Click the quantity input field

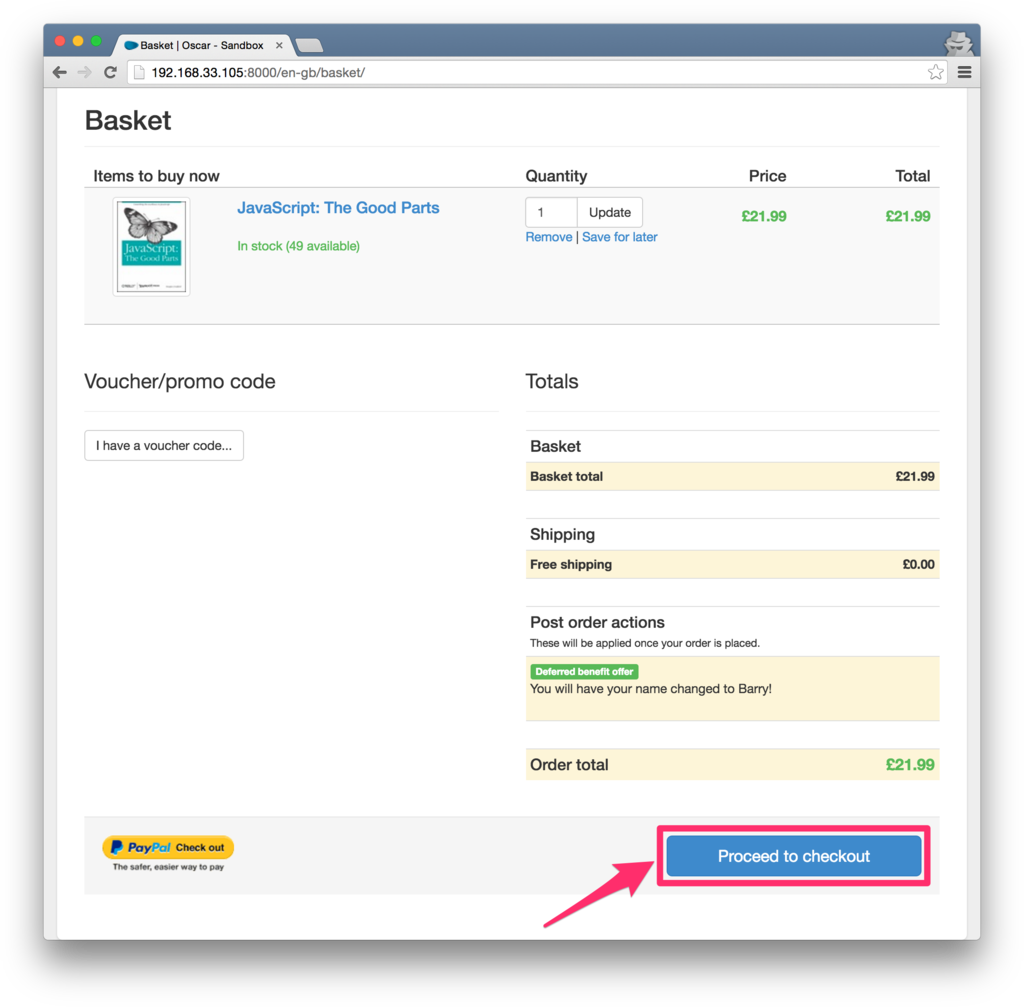click(x=551, y=212)
